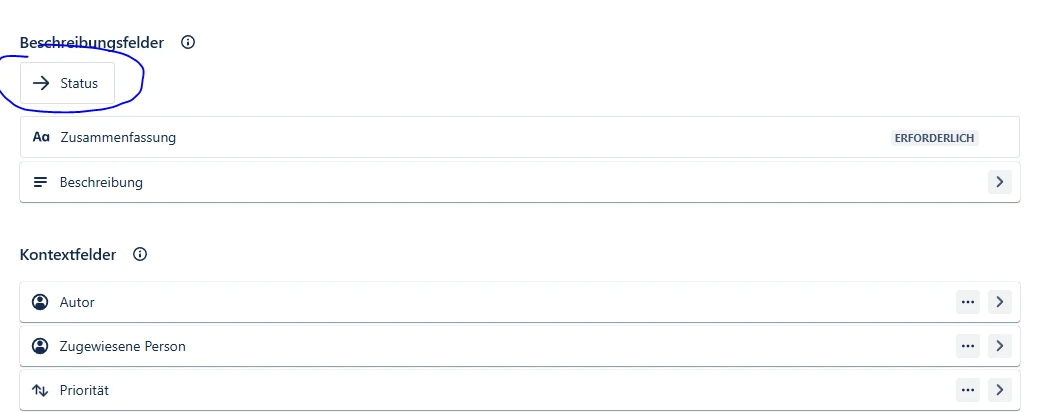
Task: Expand the Beschreibung field chevron
Action: [1000, 182]
